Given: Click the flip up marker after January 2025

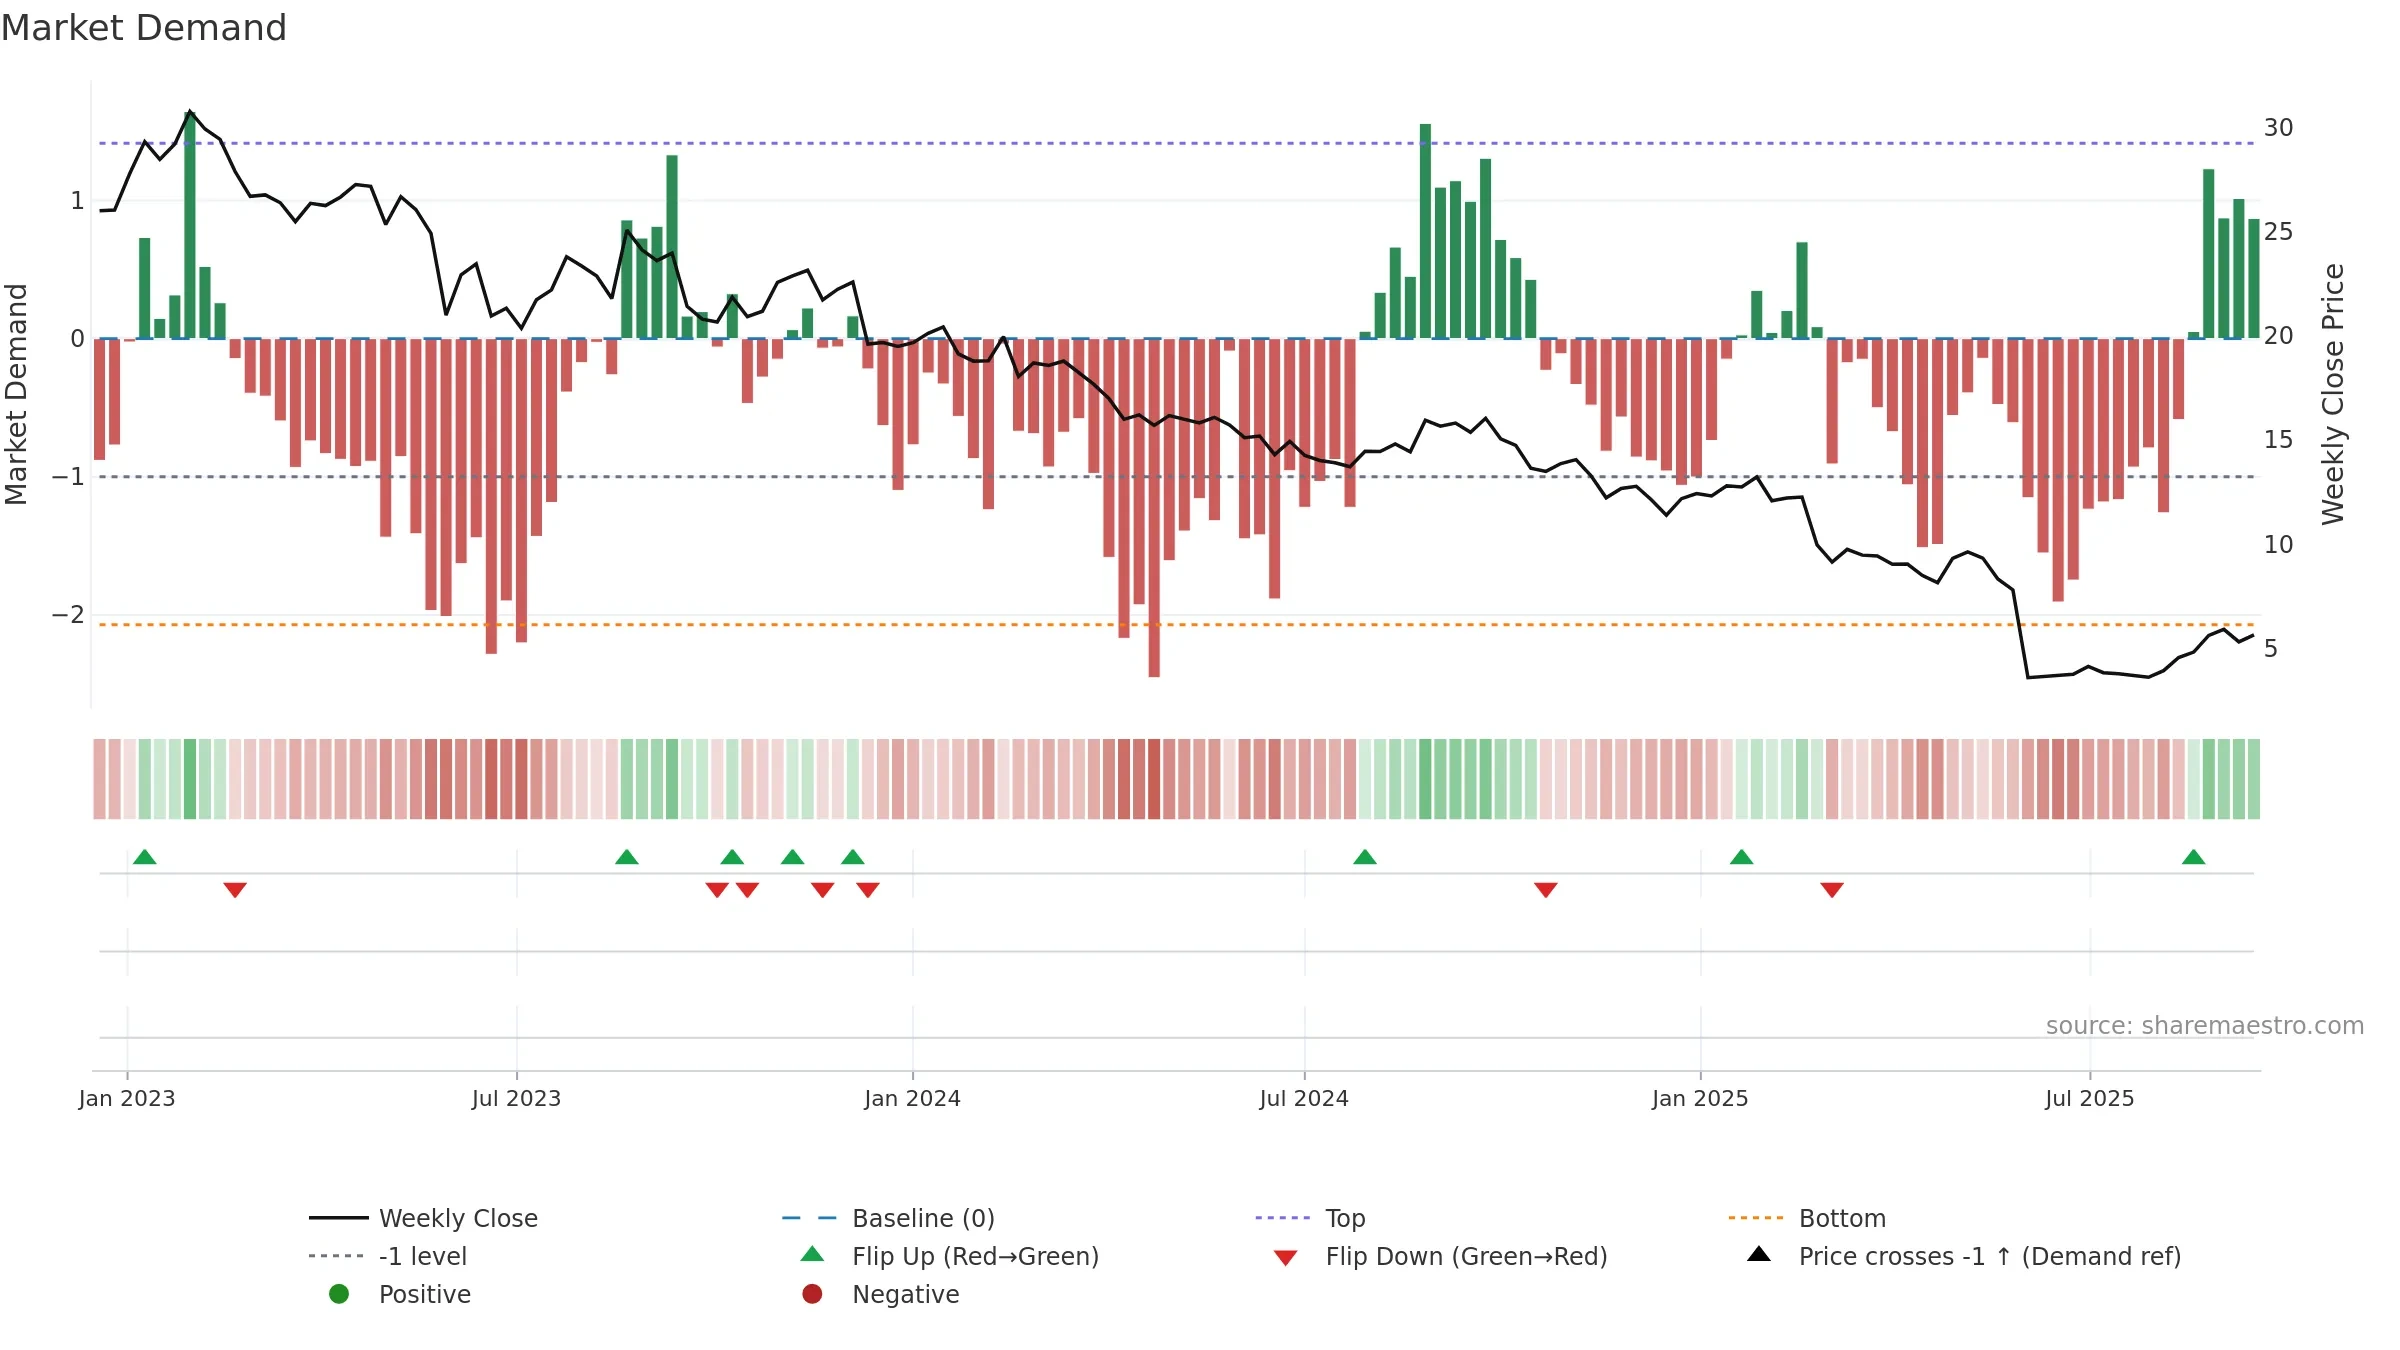Looking at the screenshot, I should click(1742, 857).
